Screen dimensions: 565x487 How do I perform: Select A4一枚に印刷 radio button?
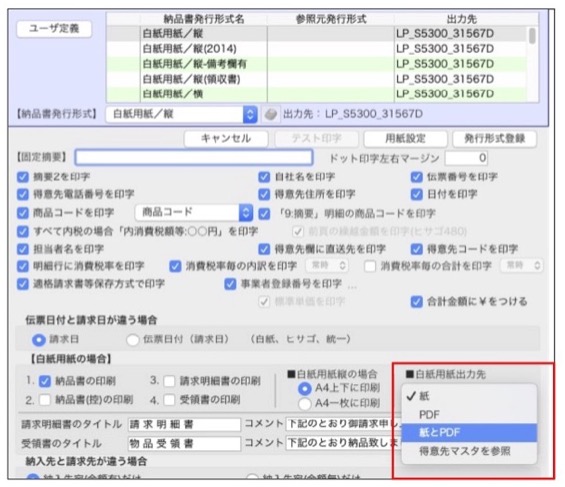coord(304,404)
